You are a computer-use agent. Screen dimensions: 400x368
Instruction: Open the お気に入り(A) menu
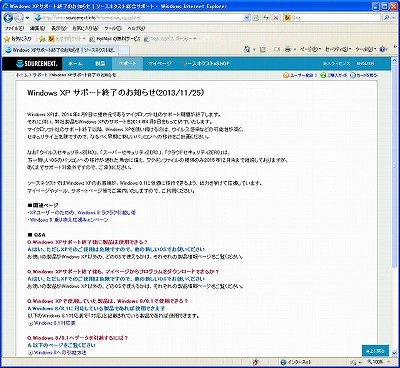pos(85,28)
